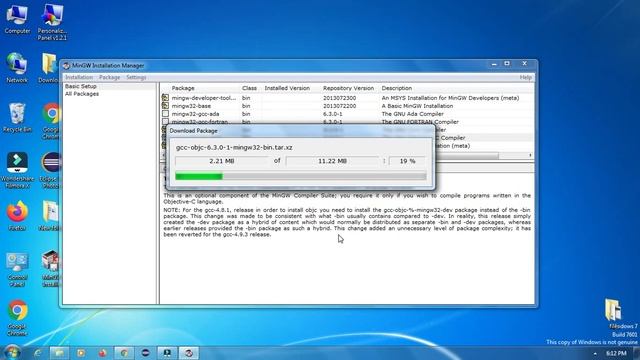
Task: Open the Network desktop icon
Action: pos(17,68)
